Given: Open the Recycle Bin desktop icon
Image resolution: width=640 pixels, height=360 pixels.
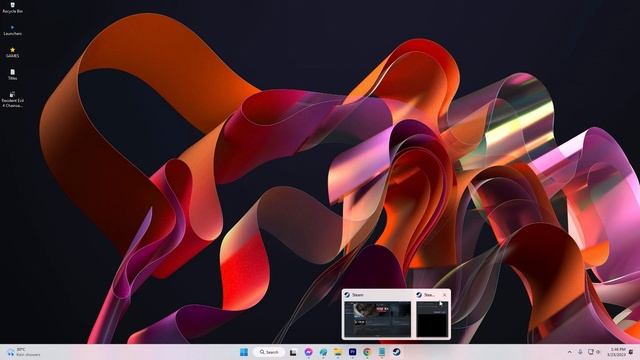Looking at the screenshot, I should pyautogui.click(x=12, y=7).
